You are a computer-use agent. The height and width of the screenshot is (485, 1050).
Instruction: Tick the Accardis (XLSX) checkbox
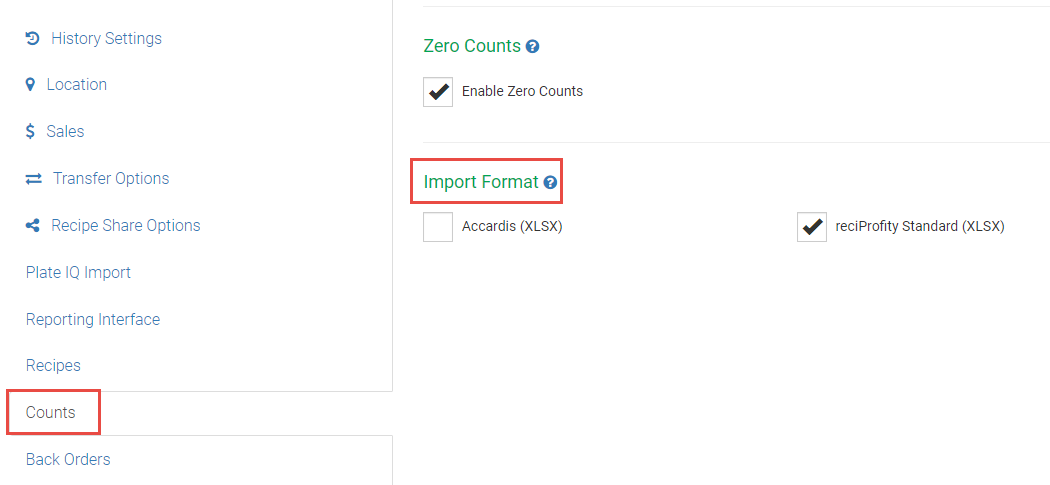point(438,227)
